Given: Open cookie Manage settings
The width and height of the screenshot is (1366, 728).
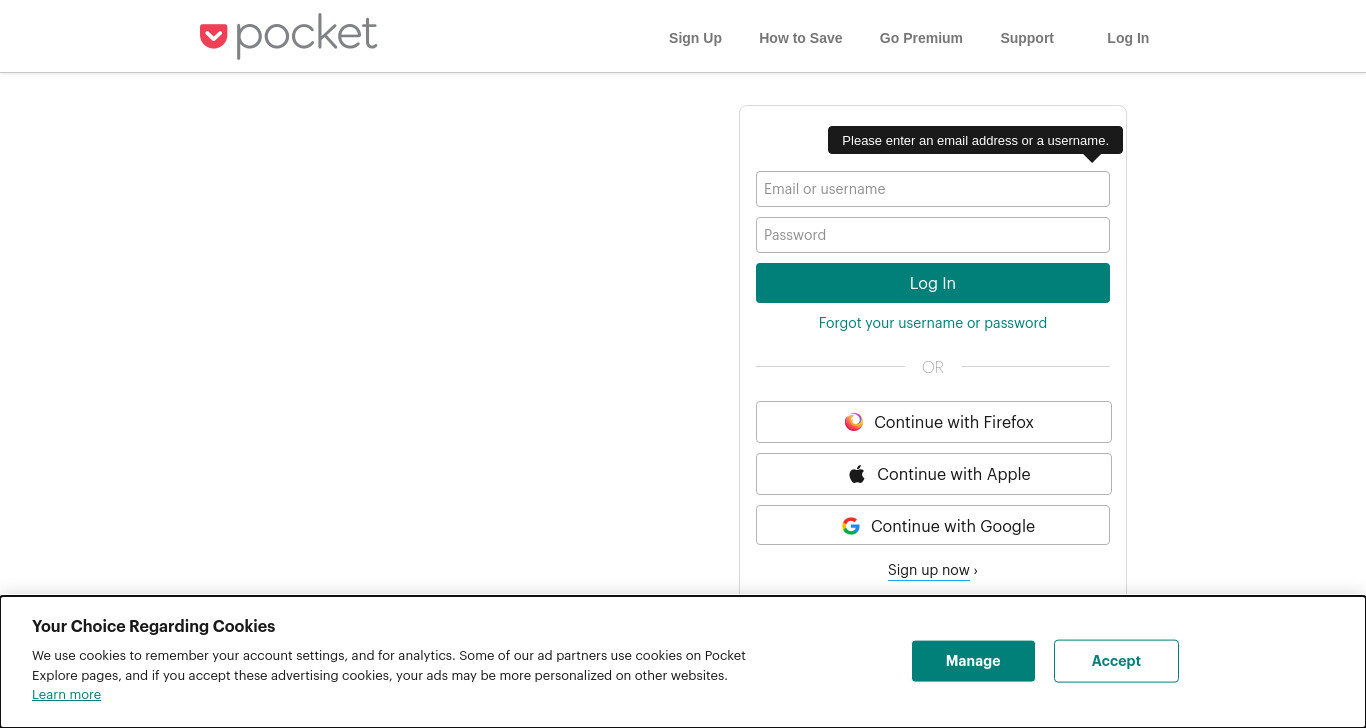Looking at the screenshot, I should [973, 661].
